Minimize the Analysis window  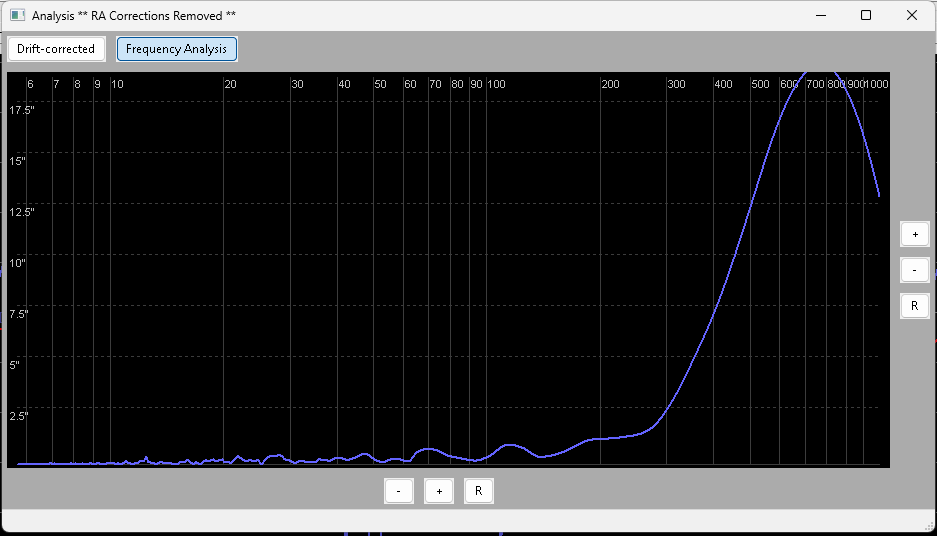(x=821, y=16)
